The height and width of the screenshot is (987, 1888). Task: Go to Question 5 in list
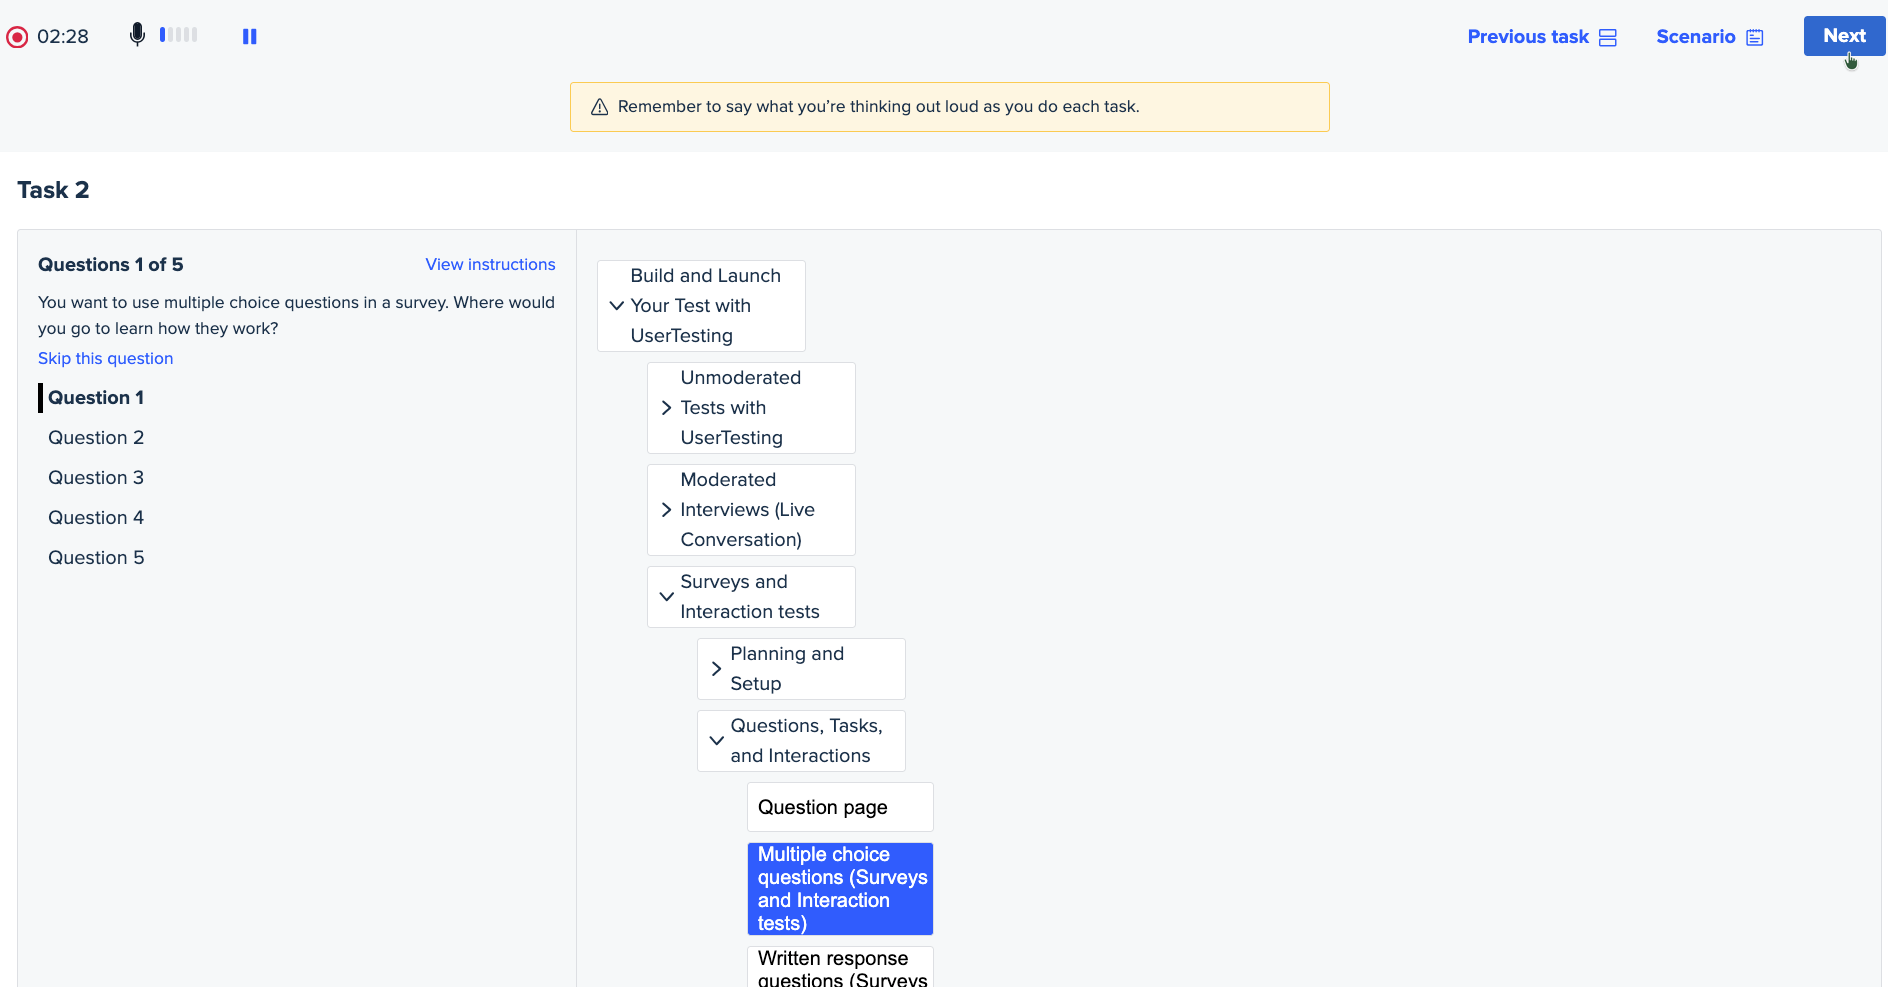pyautogui.click(x=96, y=557)
